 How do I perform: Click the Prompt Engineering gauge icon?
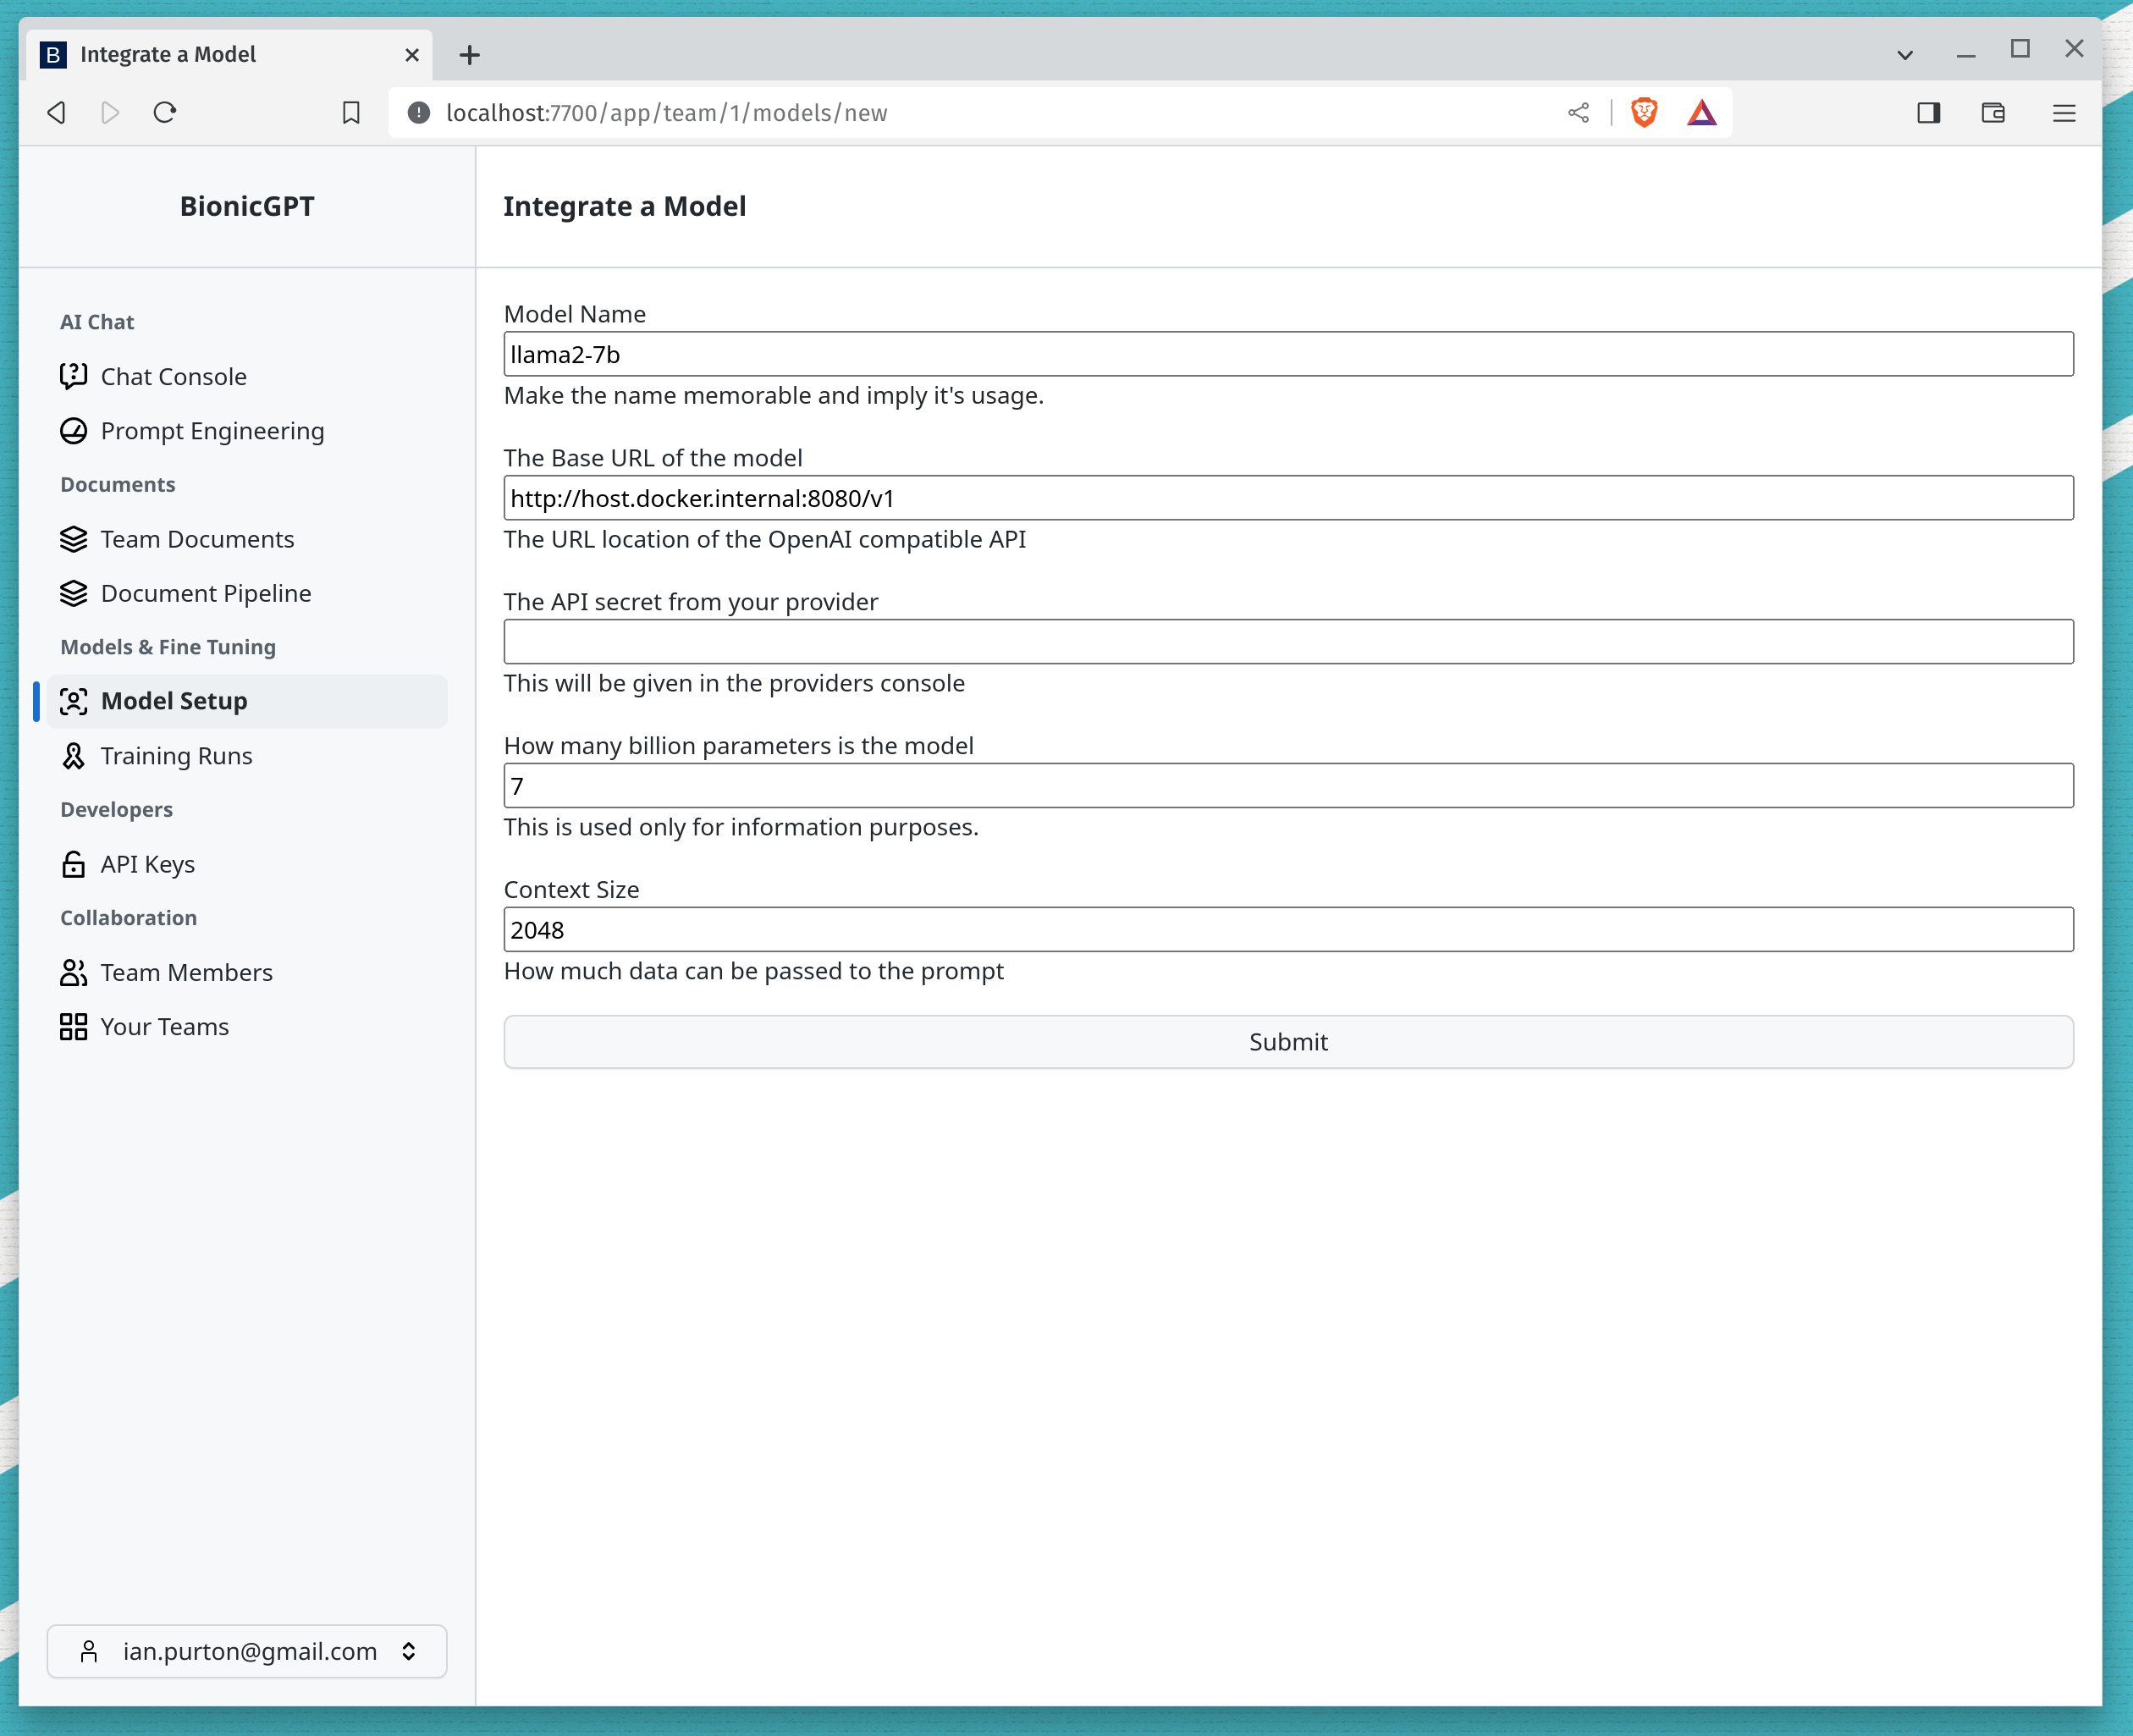coord(73,431)
